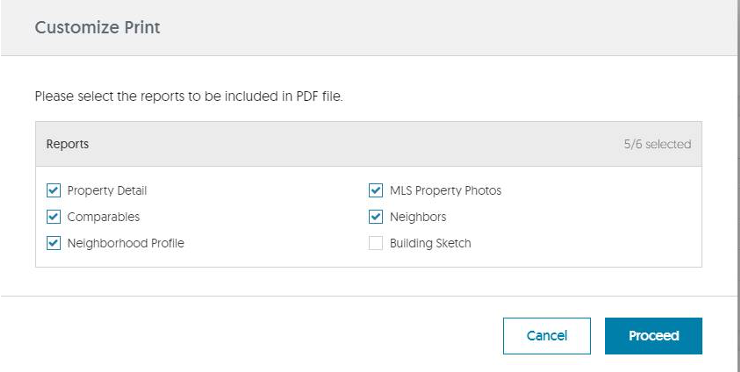This screenshot has height=372, width=740.
Task: Click the Property Detail label text
Action: click(107, 191)
